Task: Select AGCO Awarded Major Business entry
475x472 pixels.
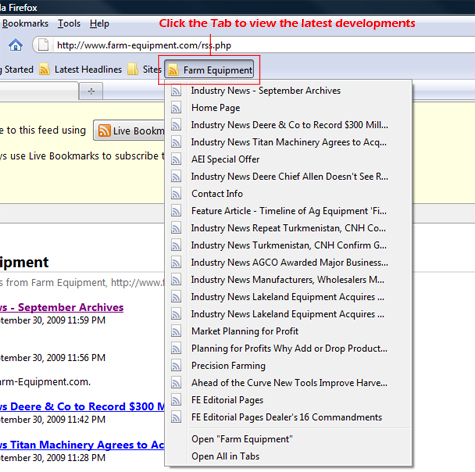Action: coord(289,263)
